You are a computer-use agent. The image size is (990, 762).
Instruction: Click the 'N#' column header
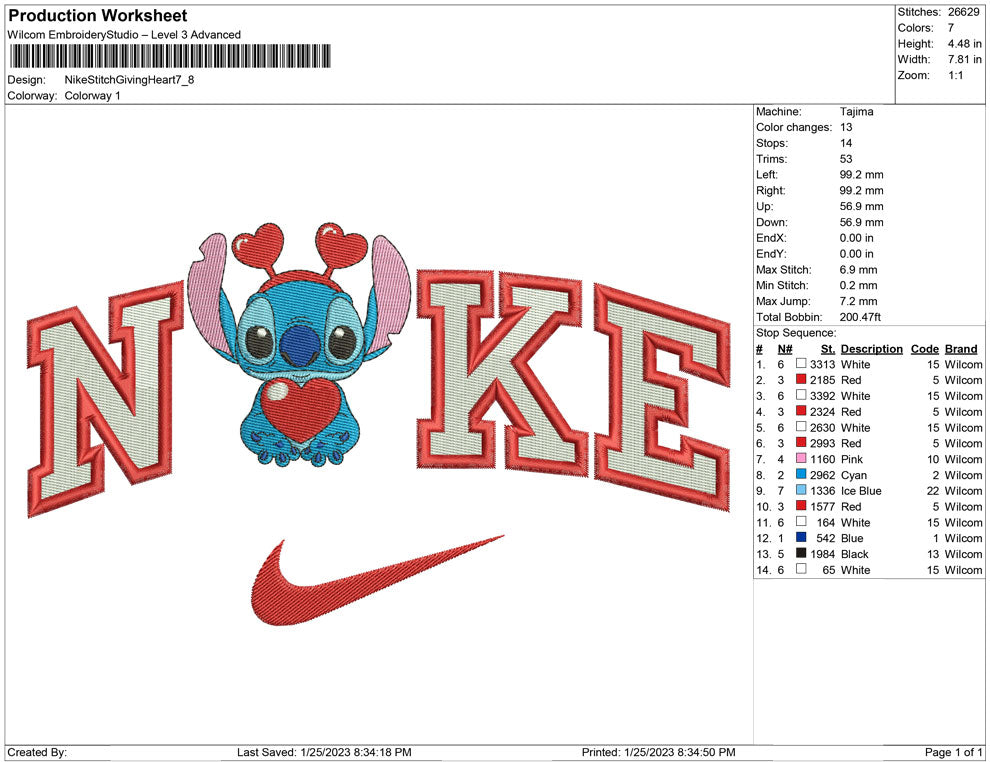pyautogui.click(x=785, y=348)
